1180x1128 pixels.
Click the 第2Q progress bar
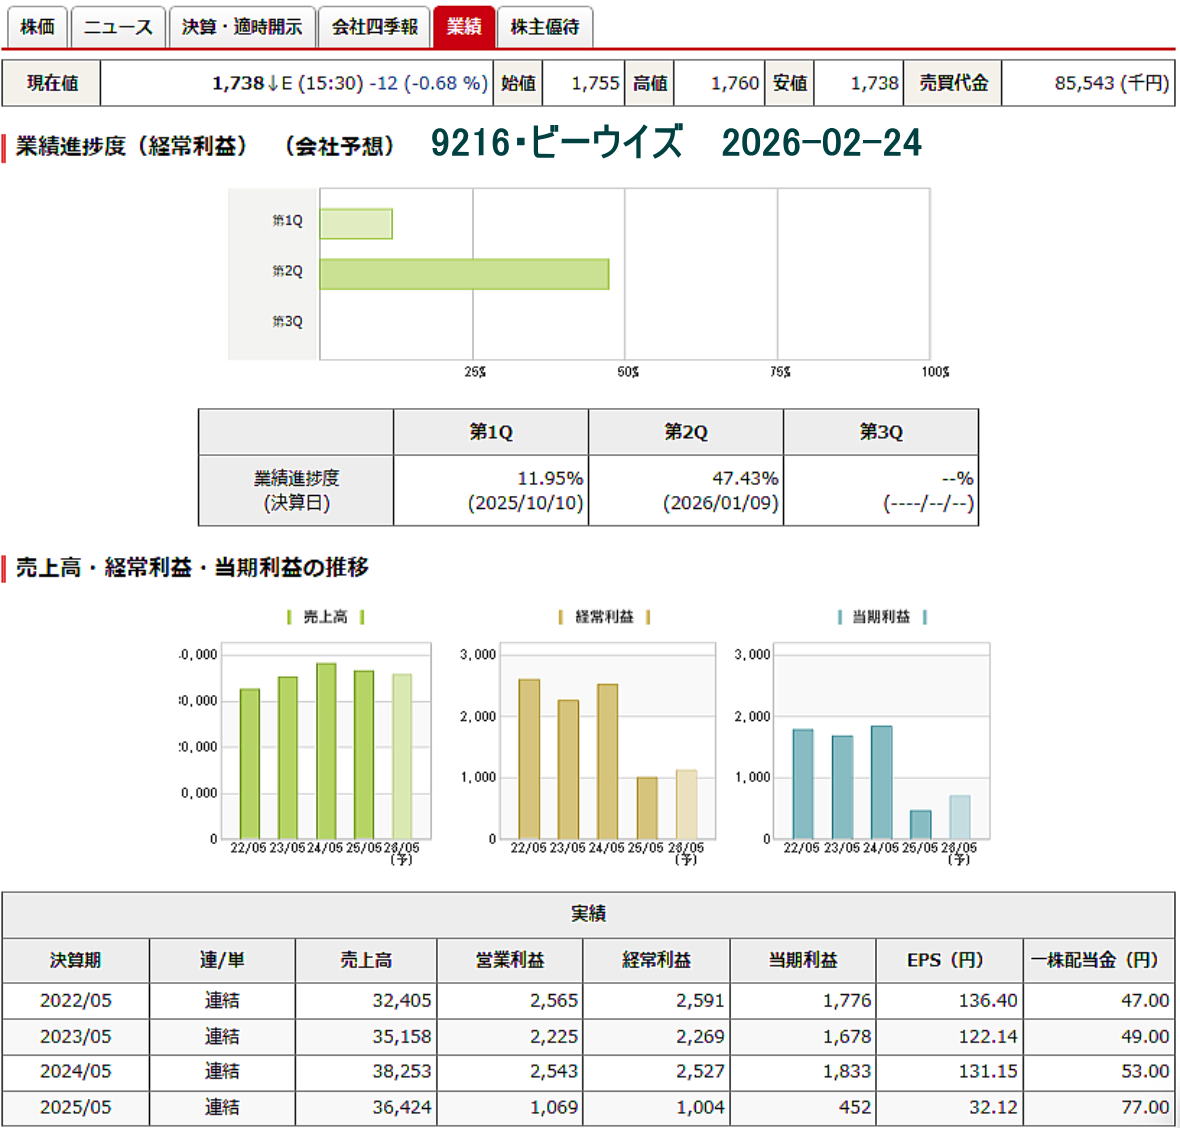[464, 274]
